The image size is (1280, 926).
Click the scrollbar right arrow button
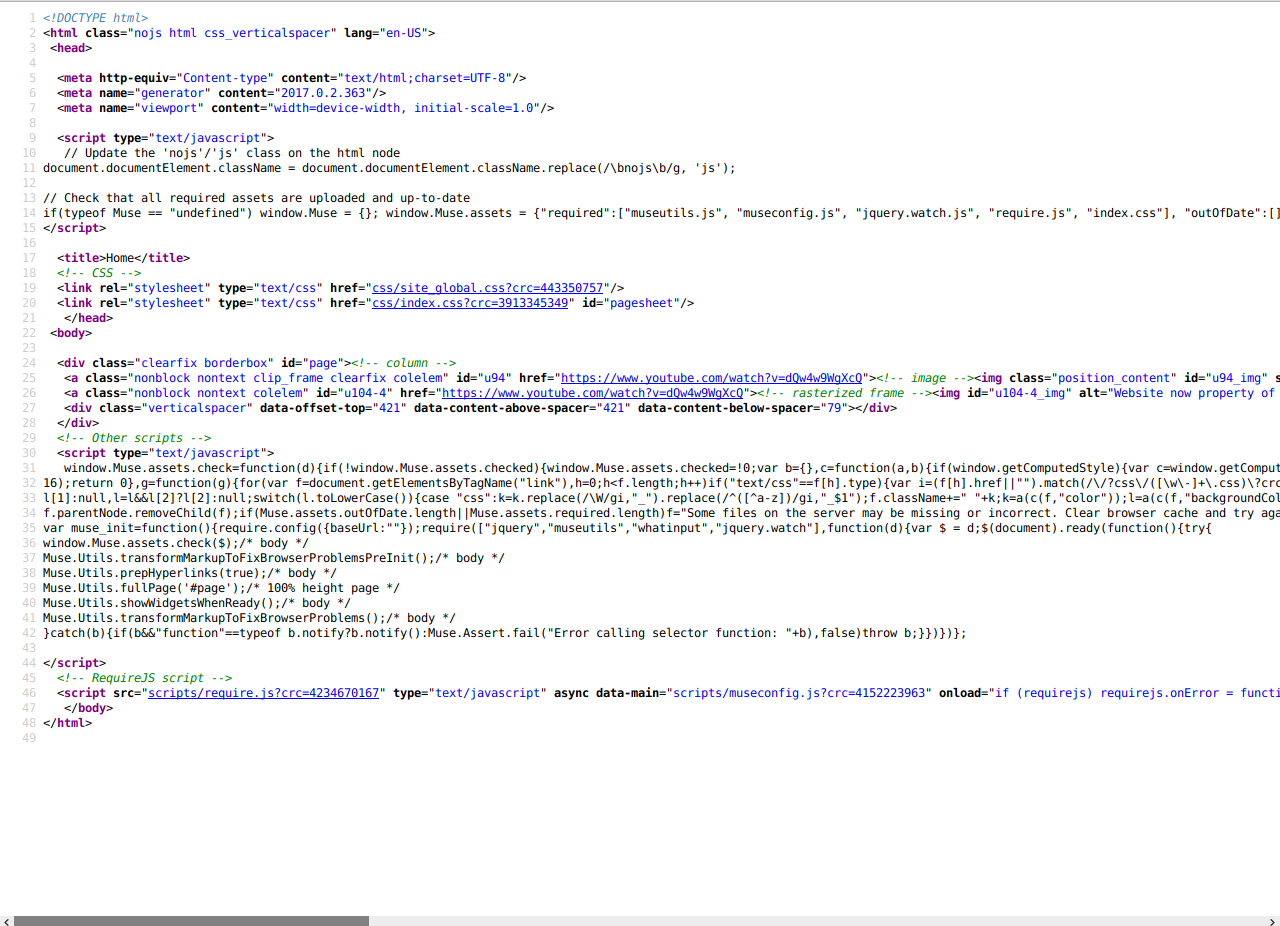click(x=1273, y=920)
